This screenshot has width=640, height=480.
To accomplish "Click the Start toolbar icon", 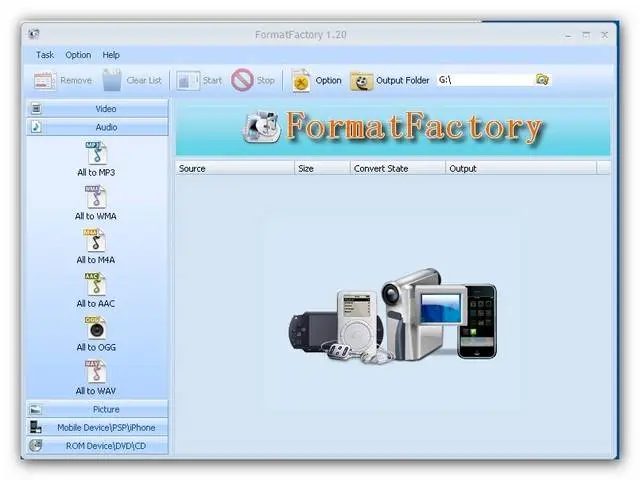I will [x=188, y=80].
